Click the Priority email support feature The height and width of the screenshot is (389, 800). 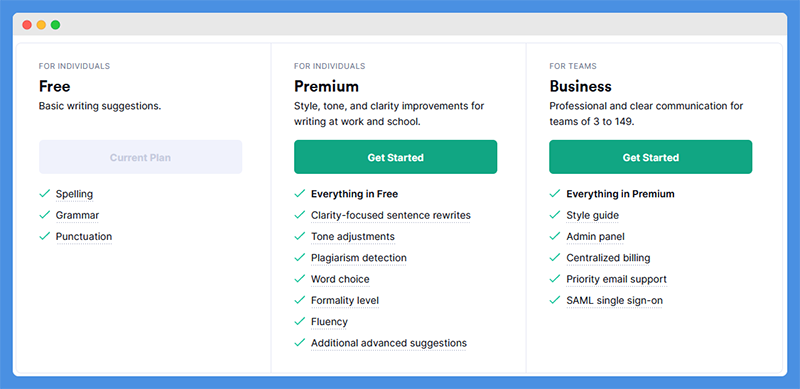616,279
